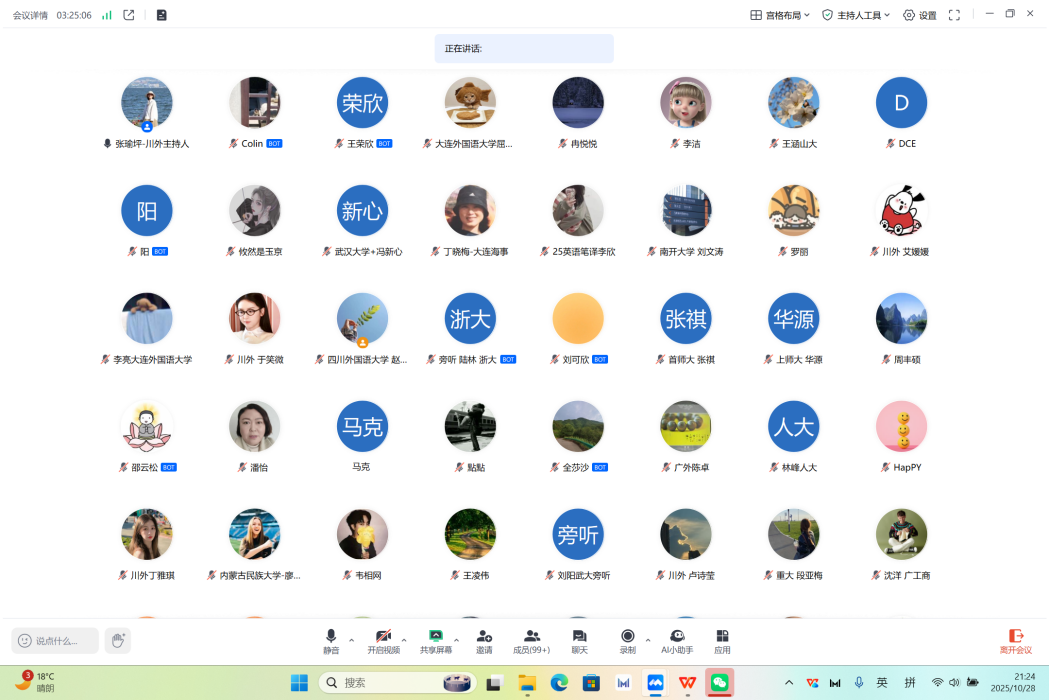Click the network signal strength icon

tap(107, 15)
